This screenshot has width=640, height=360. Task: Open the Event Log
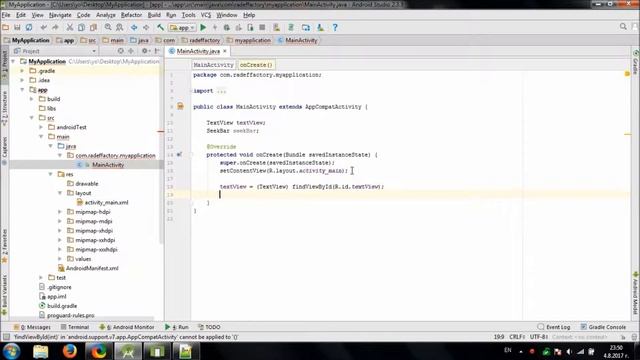tap(554, 327)
